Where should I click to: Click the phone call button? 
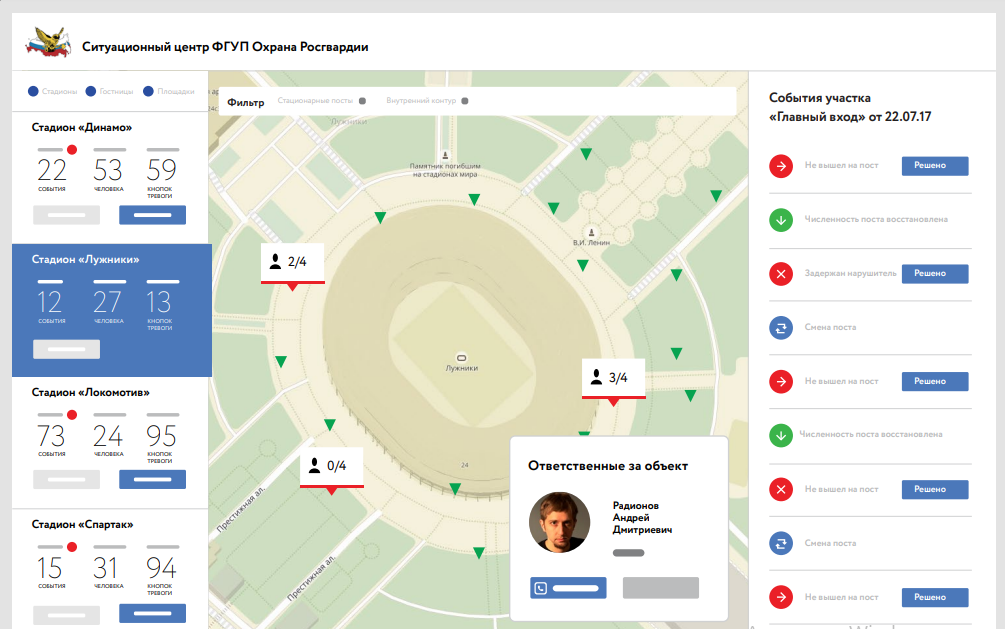click(x=568, y=588)
